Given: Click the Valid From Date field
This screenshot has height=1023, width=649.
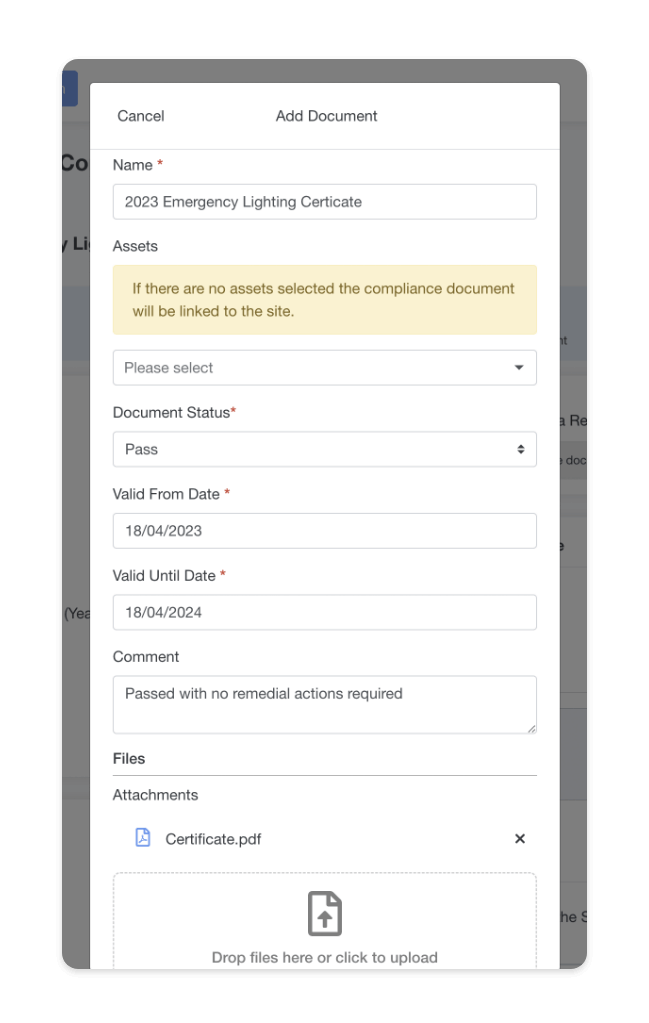Looking at the screenshot, I should [x=325, y=530].
